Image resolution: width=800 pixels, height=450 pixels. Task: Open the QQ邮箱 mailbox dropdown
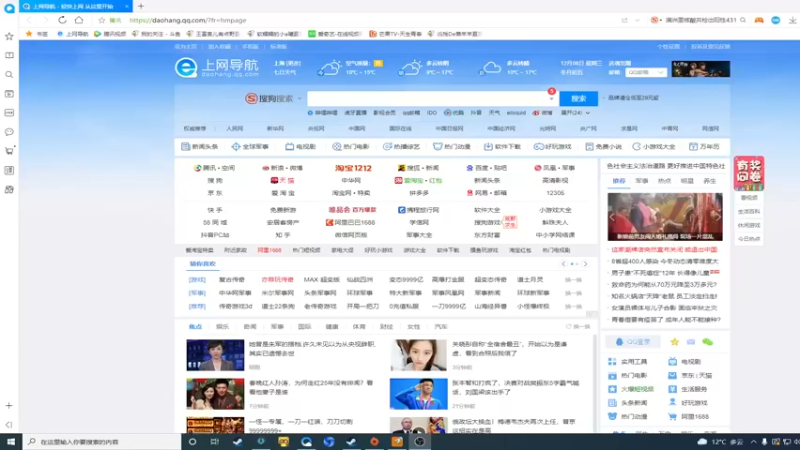point(646,72)
